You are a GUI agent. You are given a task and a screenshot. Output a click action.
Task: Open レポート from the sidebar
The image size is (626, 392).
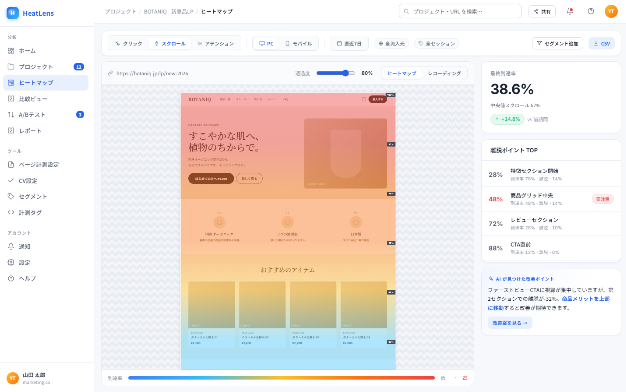point(46,131)
